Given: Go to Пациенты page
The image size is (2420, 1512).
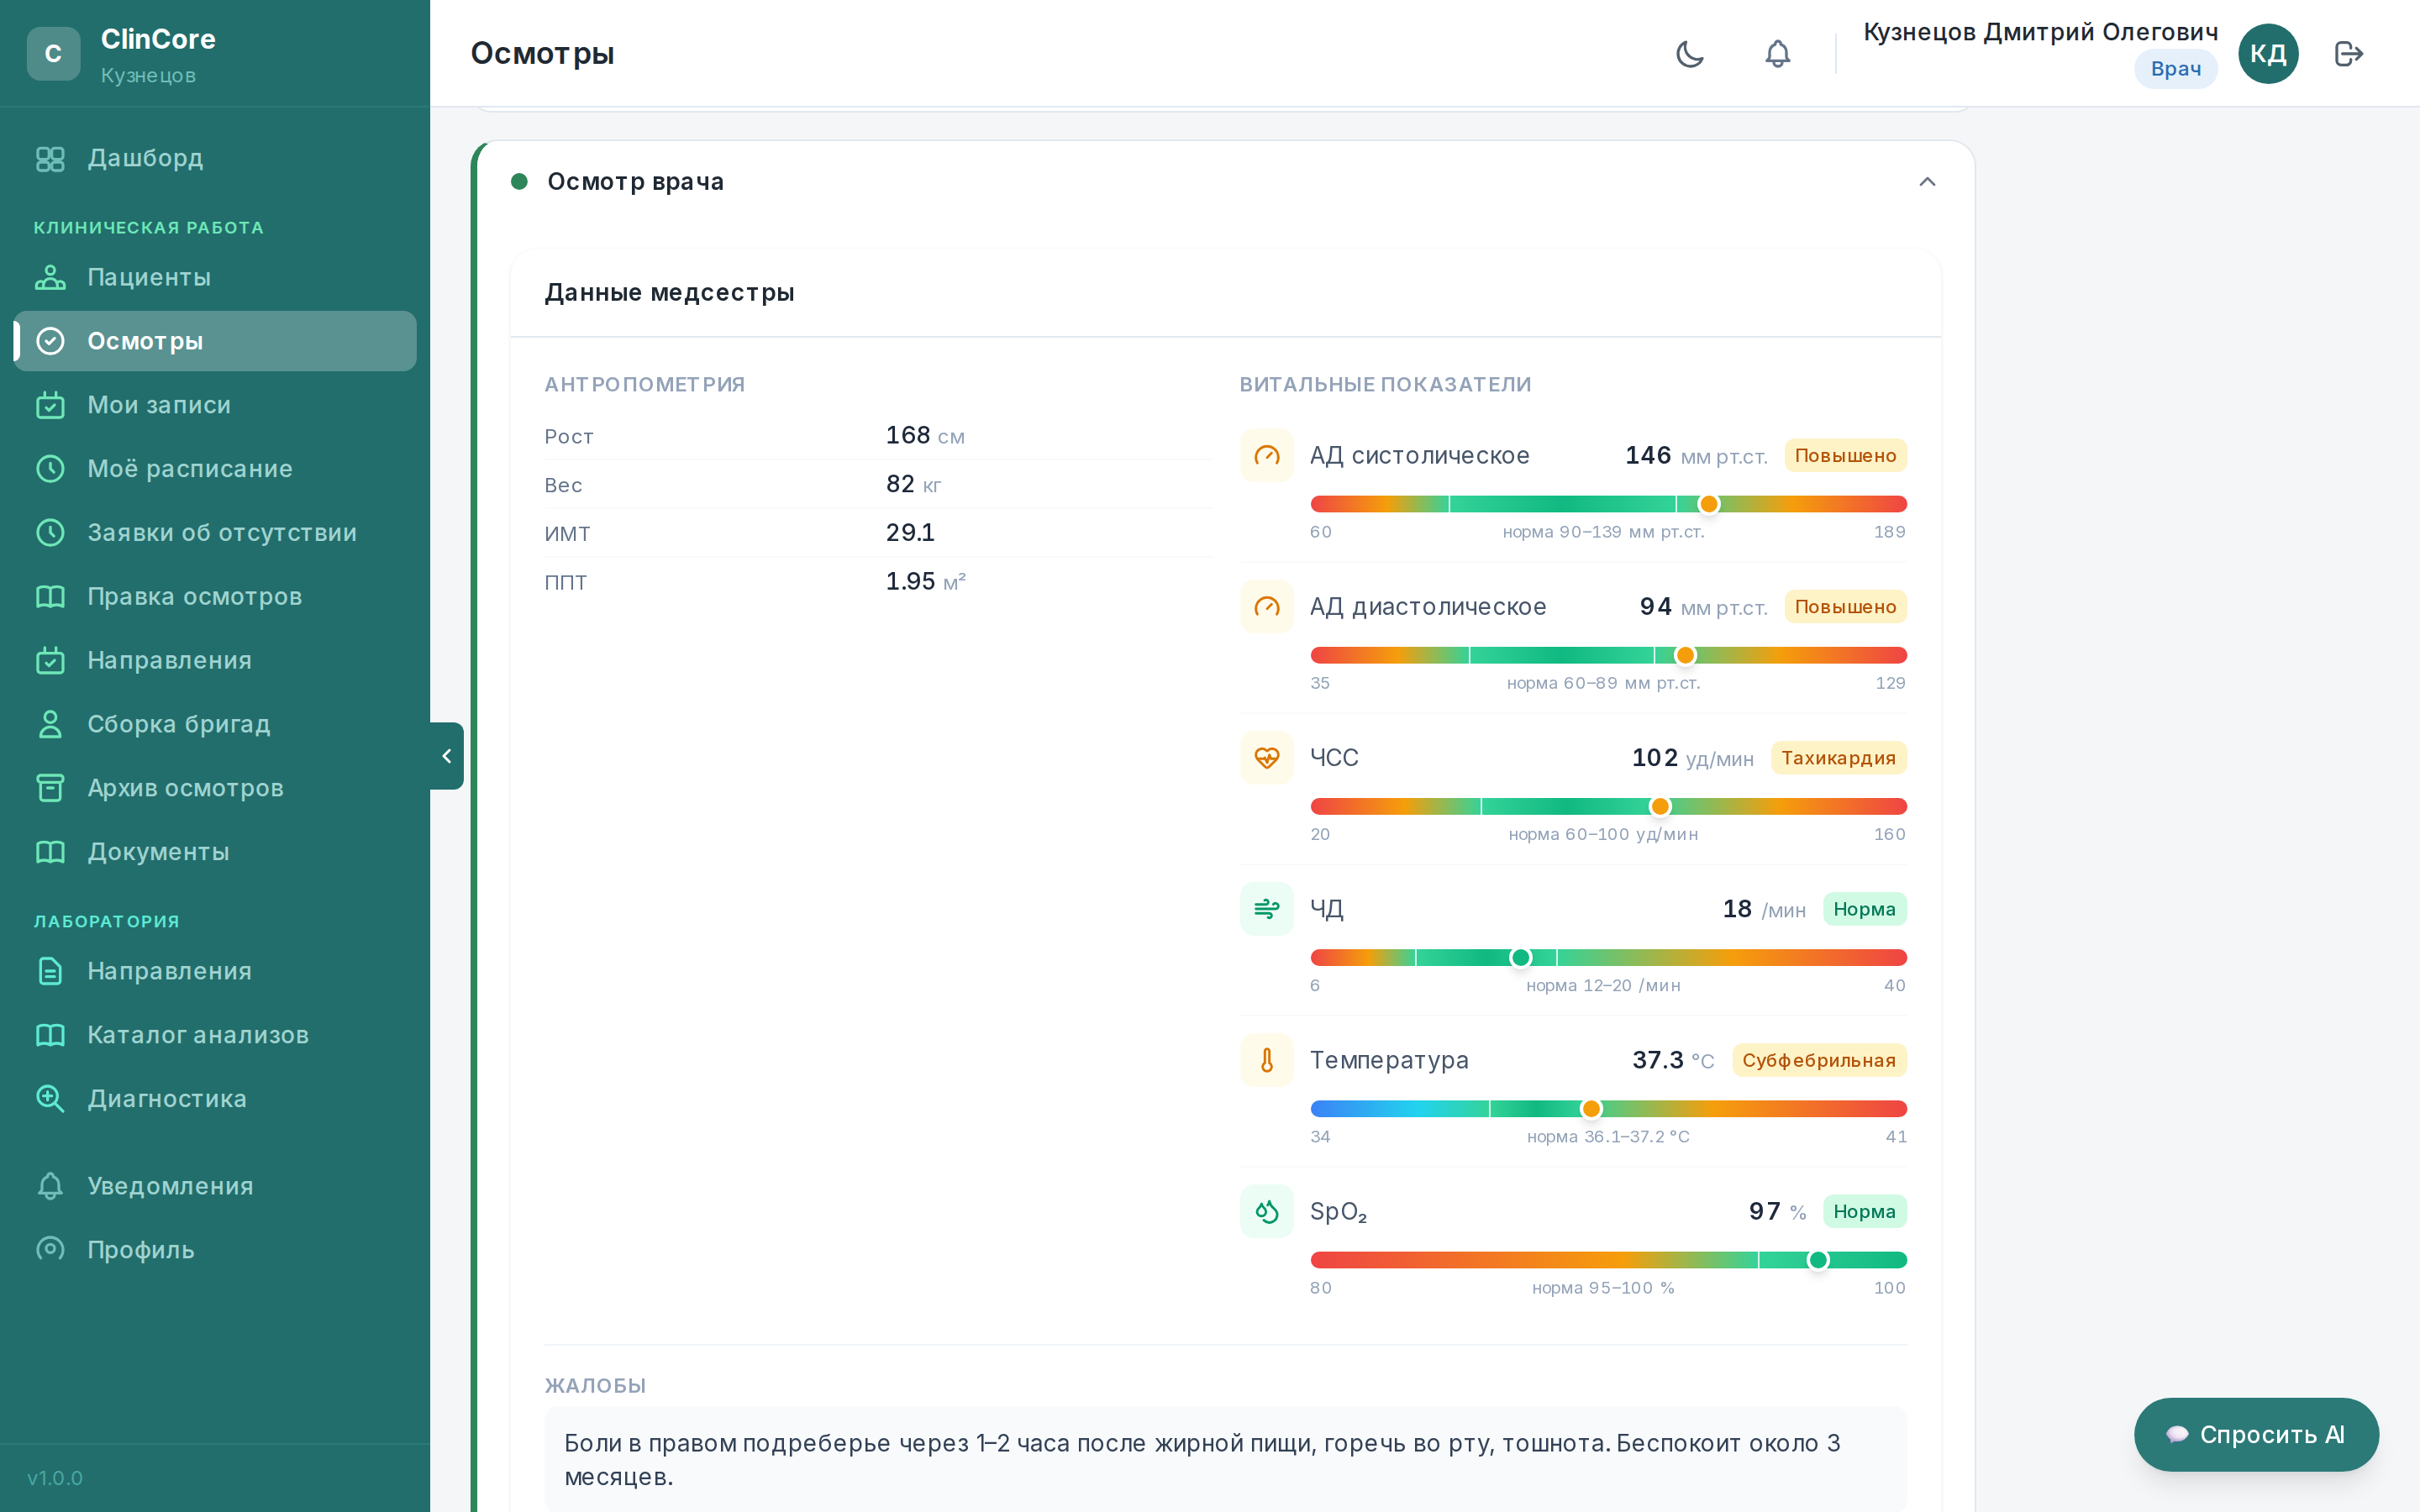Looking at the screenshot, I should pos(215,277).
